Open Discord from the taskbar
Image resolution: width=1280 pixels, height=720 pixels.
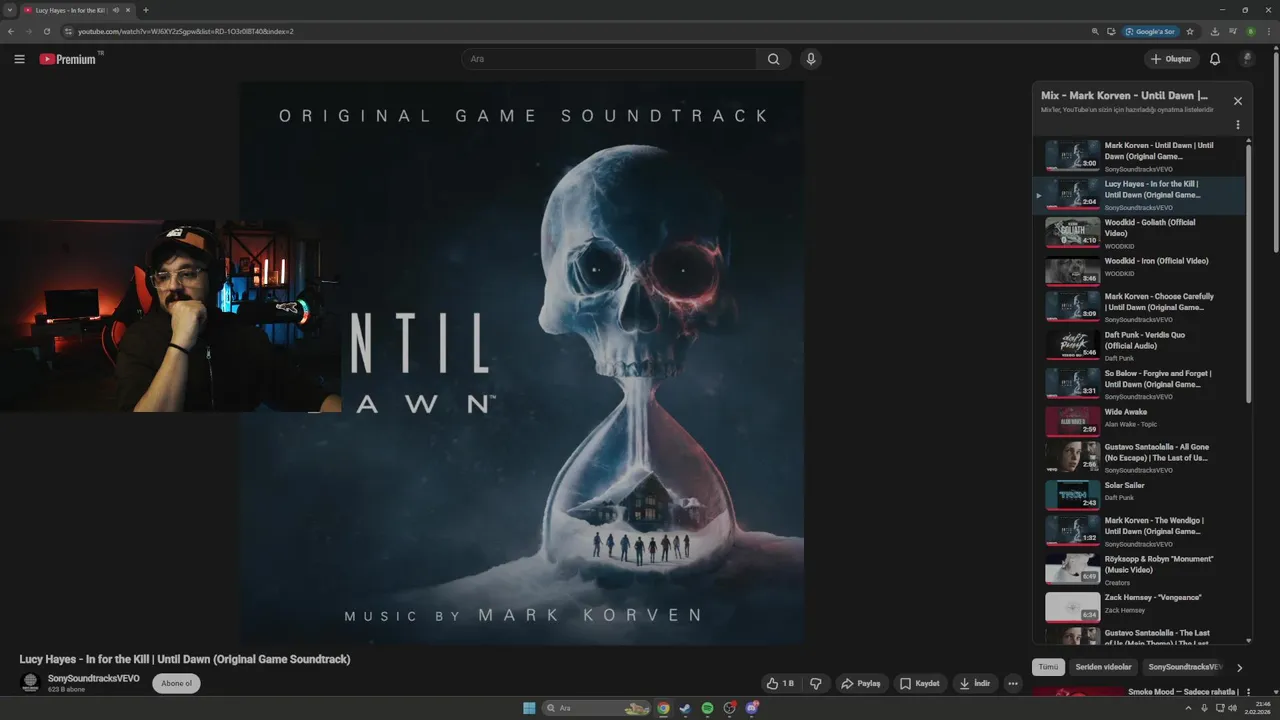(x=752, y=708)
